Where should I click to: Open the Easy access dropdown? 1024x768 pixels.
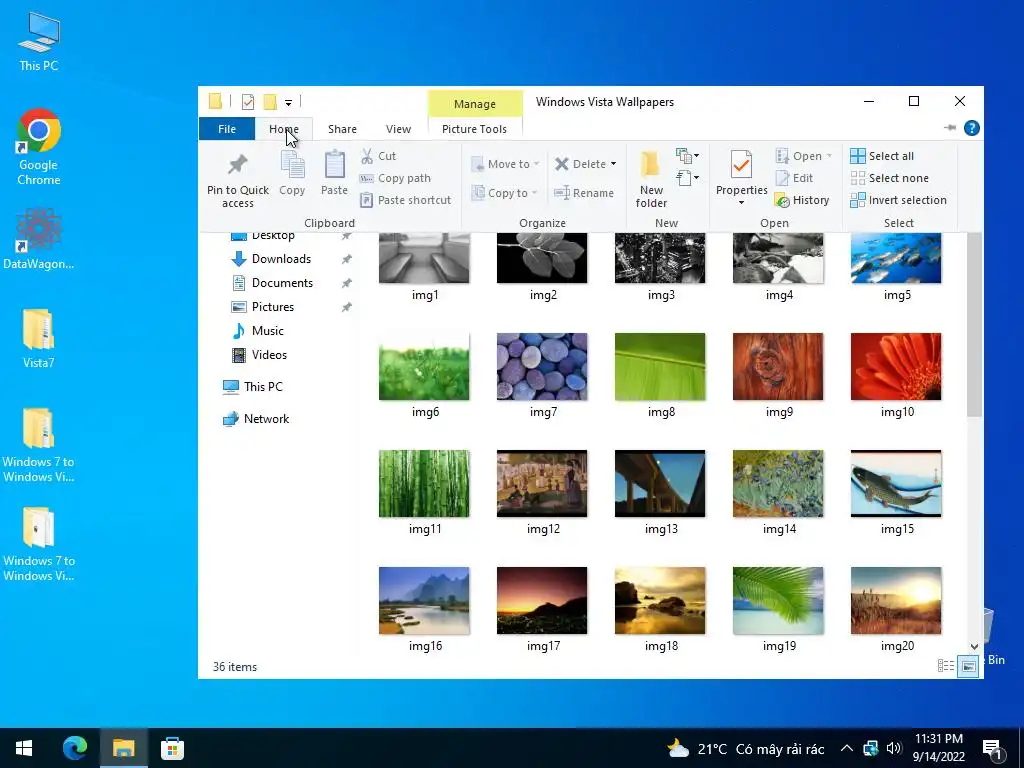click(687, 178)
